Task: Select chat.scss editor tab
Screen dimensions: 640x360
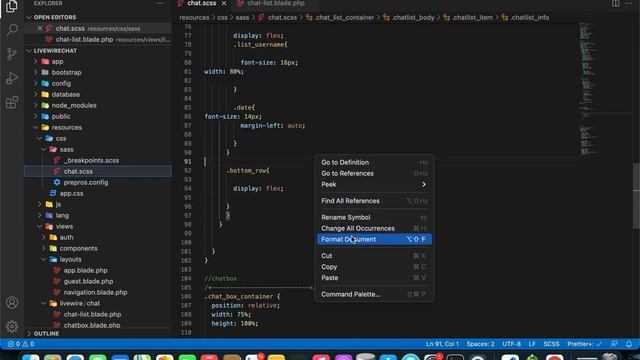Action: pos(202,3)
